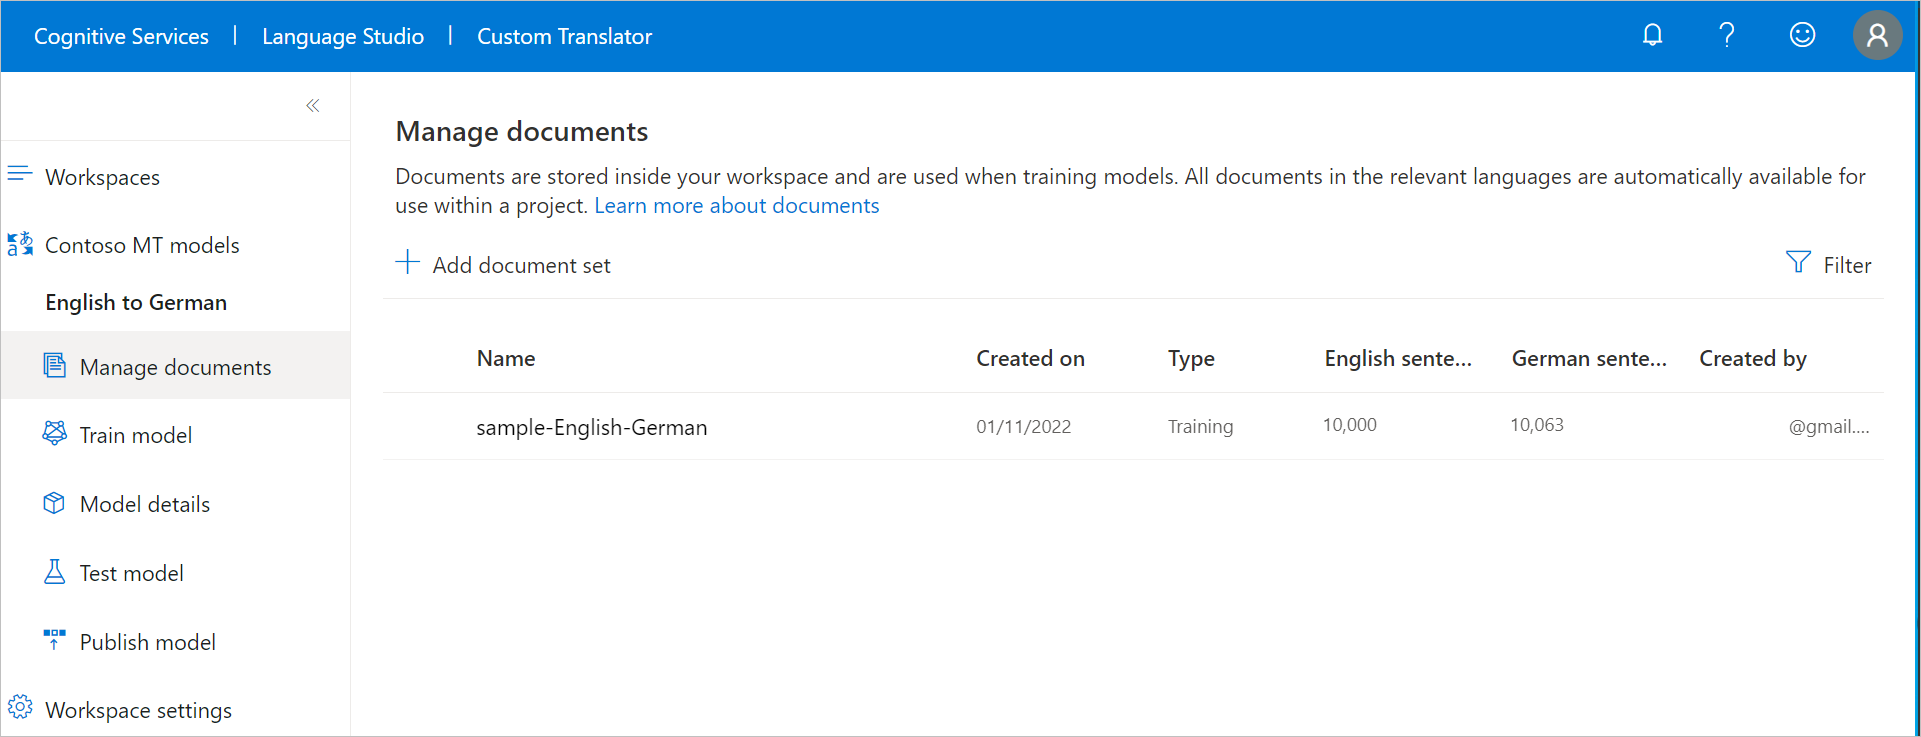The height and width of the screenshot is (737, 1921).
Task: Click the @gmail creator cell
Action: [1828, 426]
